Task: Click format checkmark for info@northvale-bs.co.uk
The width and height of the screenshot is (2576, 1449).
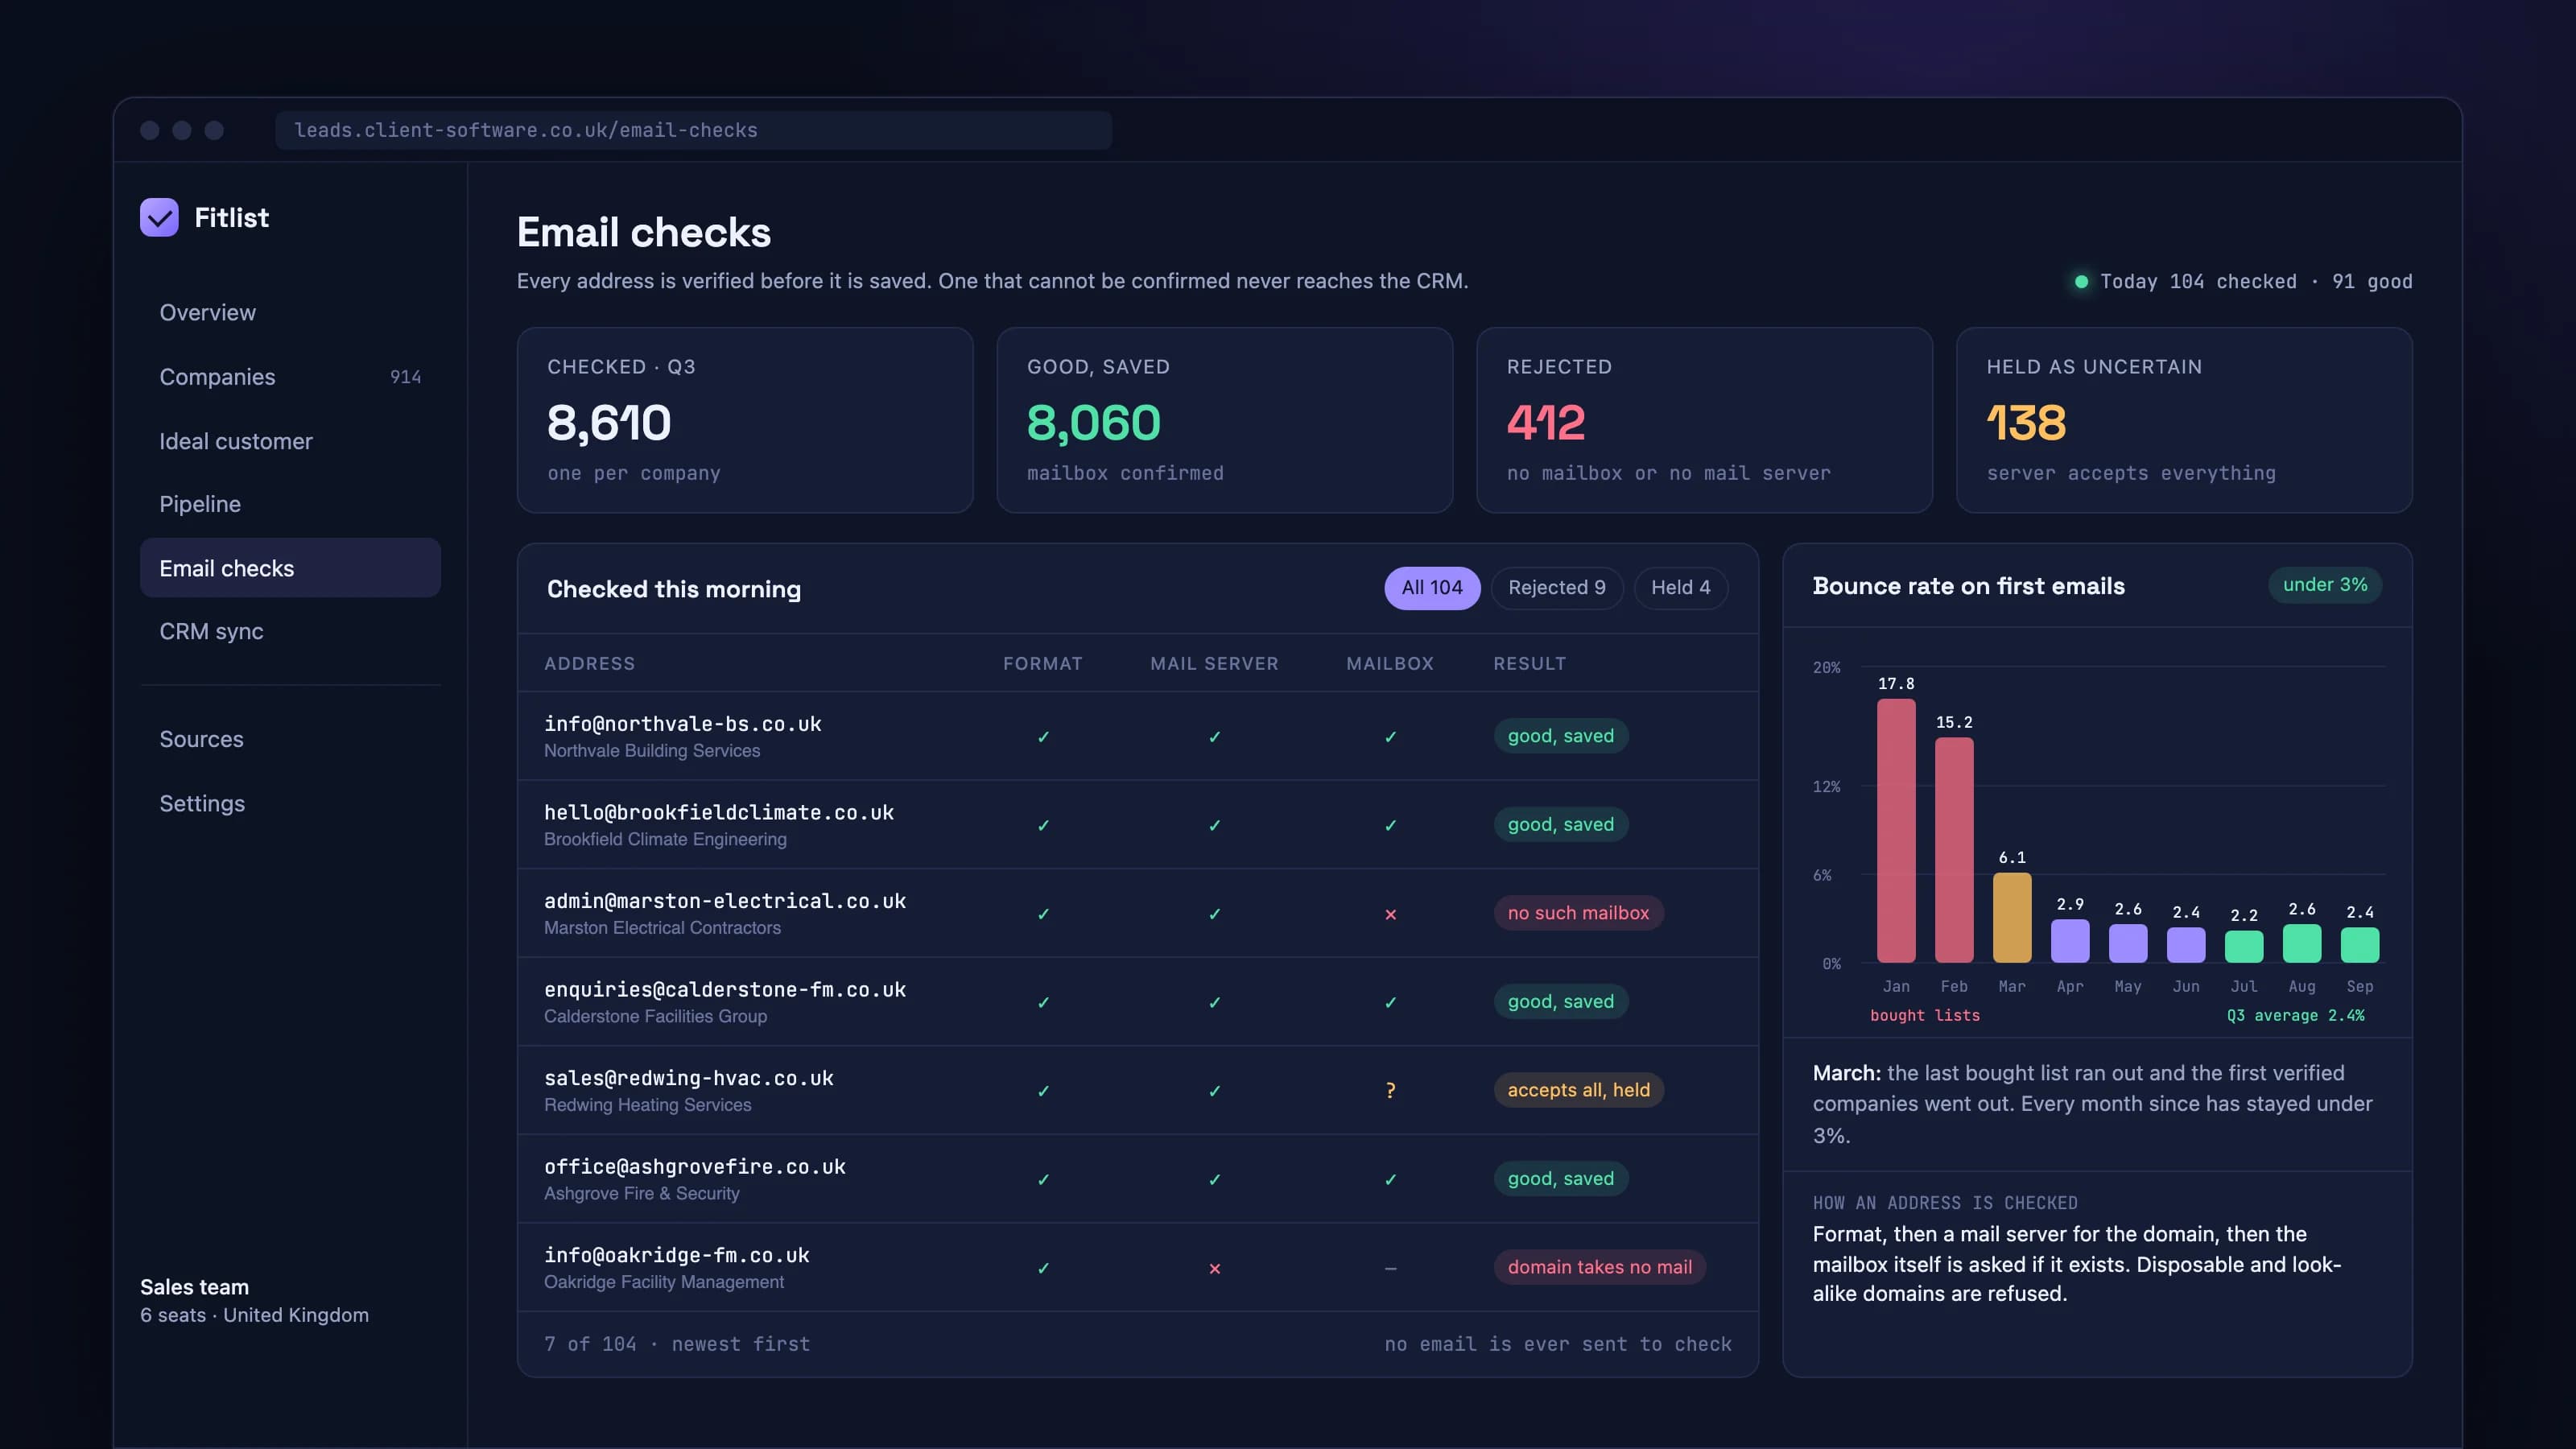Action: 1043,737
